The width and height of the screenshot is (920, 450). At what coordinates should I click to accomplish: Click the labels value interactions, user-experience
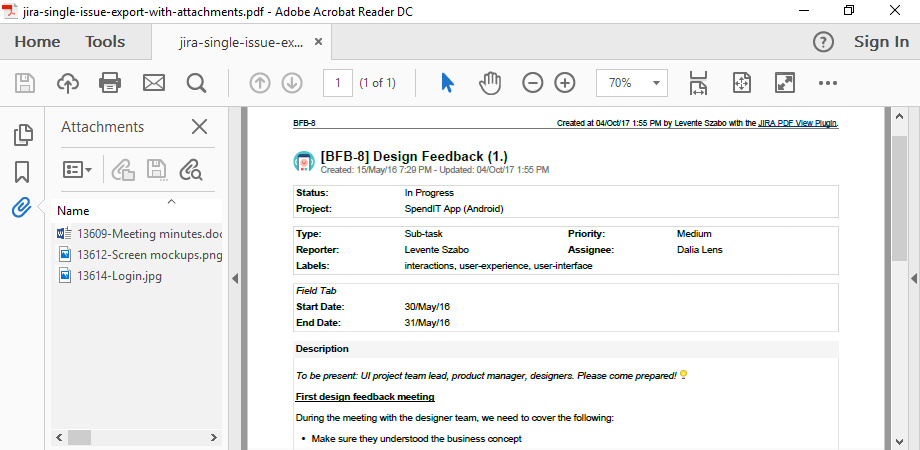pyautogui.click(x=498, y=266)
